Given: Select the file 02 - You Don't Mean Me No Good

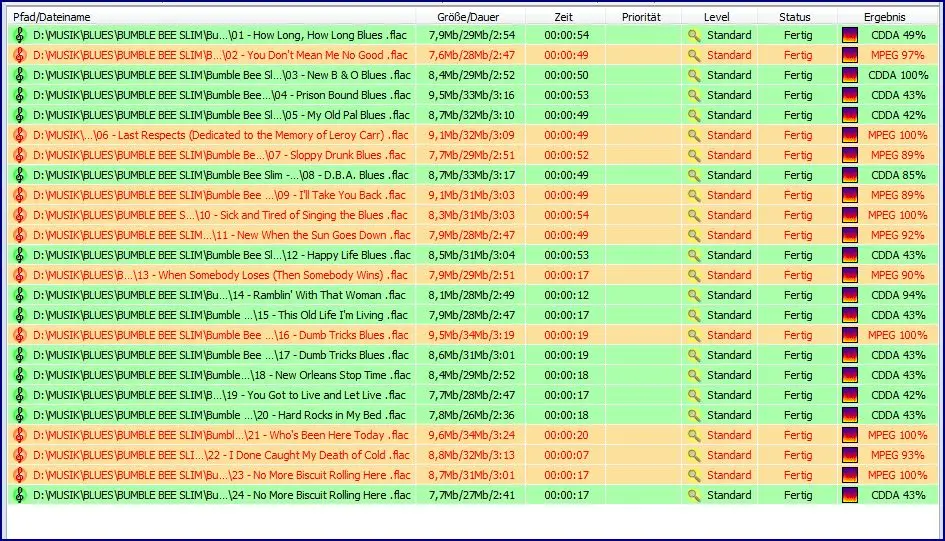Looking at the screenshot, I should click(221, 55).
